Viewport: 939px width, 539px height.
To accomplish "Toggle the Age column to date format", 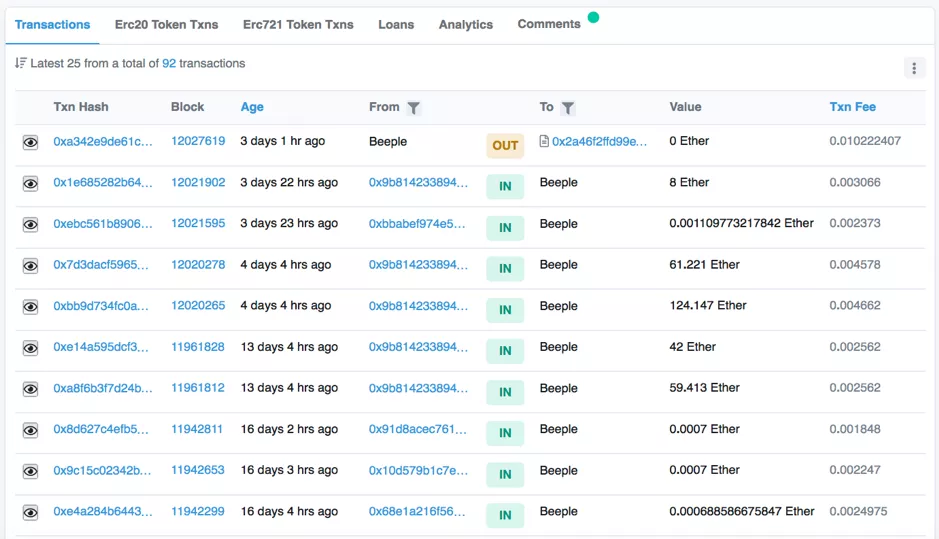I will pyautogui.click(x=252, y=107).
